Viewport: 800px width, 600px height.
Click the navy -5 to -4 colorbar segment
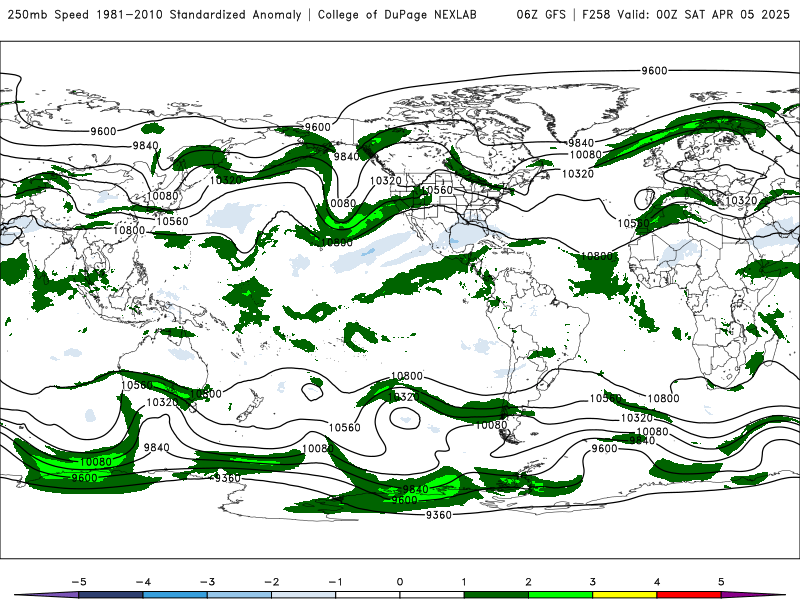(111, 595)
